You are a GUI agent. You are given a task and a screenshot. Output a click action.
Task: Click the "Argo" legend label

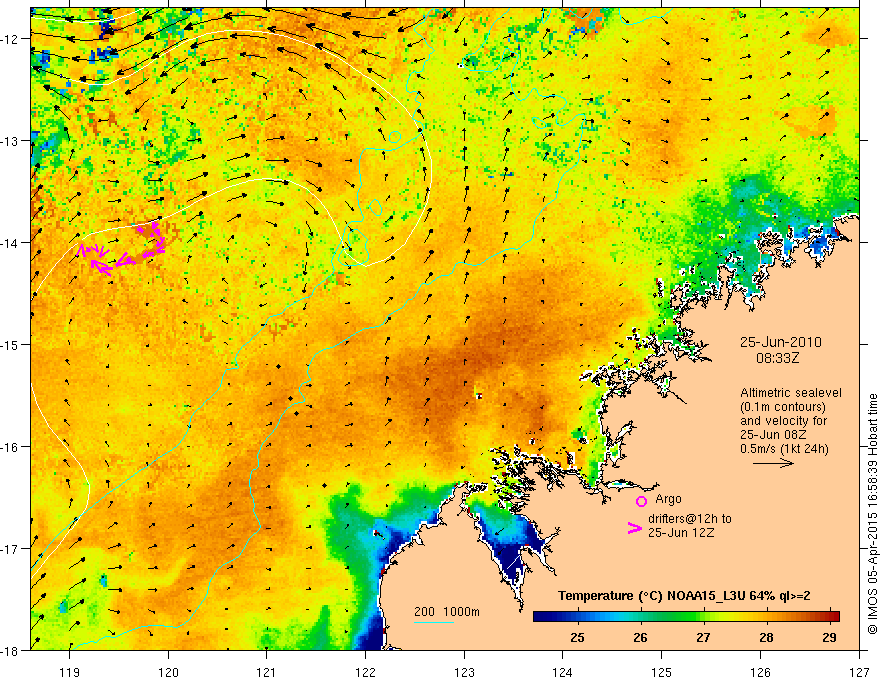(668, 499)
